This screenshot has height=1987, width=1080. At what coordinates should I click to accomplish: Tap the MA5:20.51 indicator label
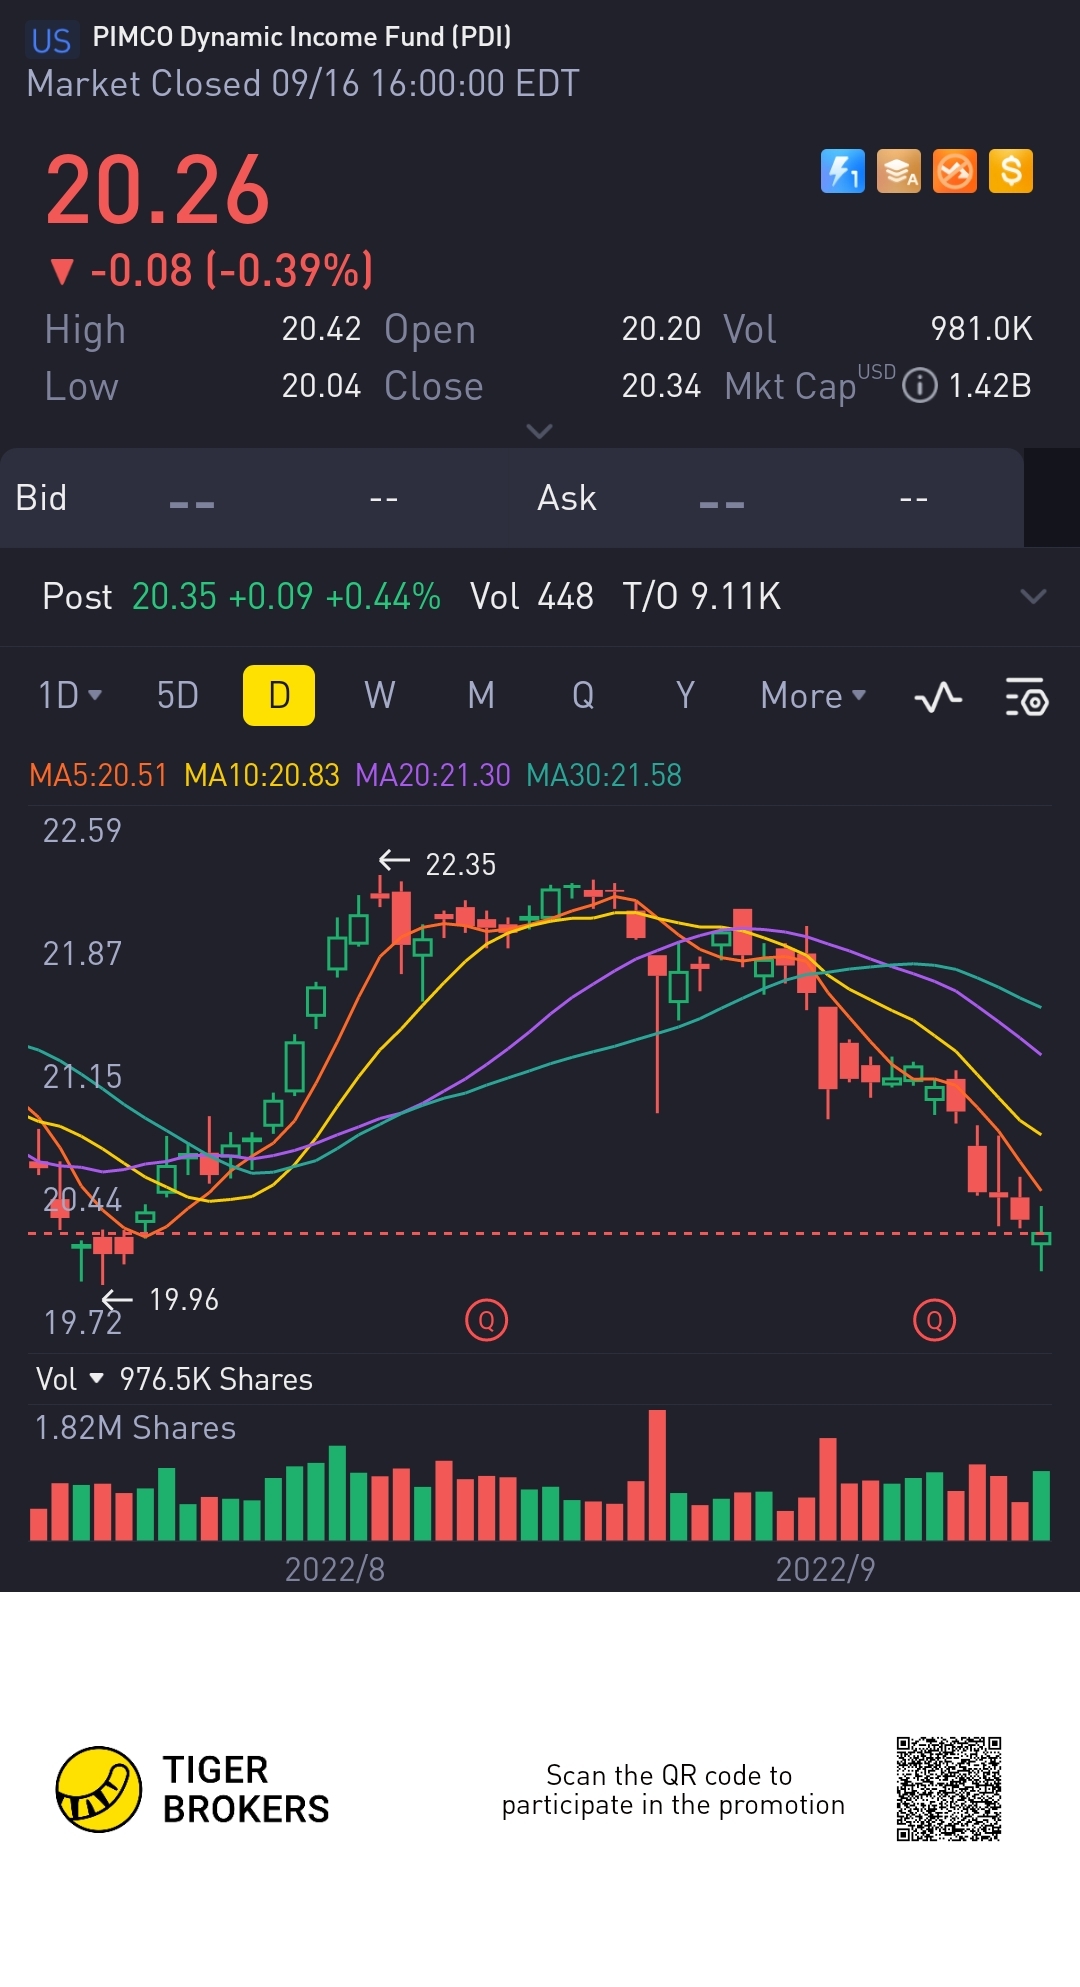pos(98,775)
